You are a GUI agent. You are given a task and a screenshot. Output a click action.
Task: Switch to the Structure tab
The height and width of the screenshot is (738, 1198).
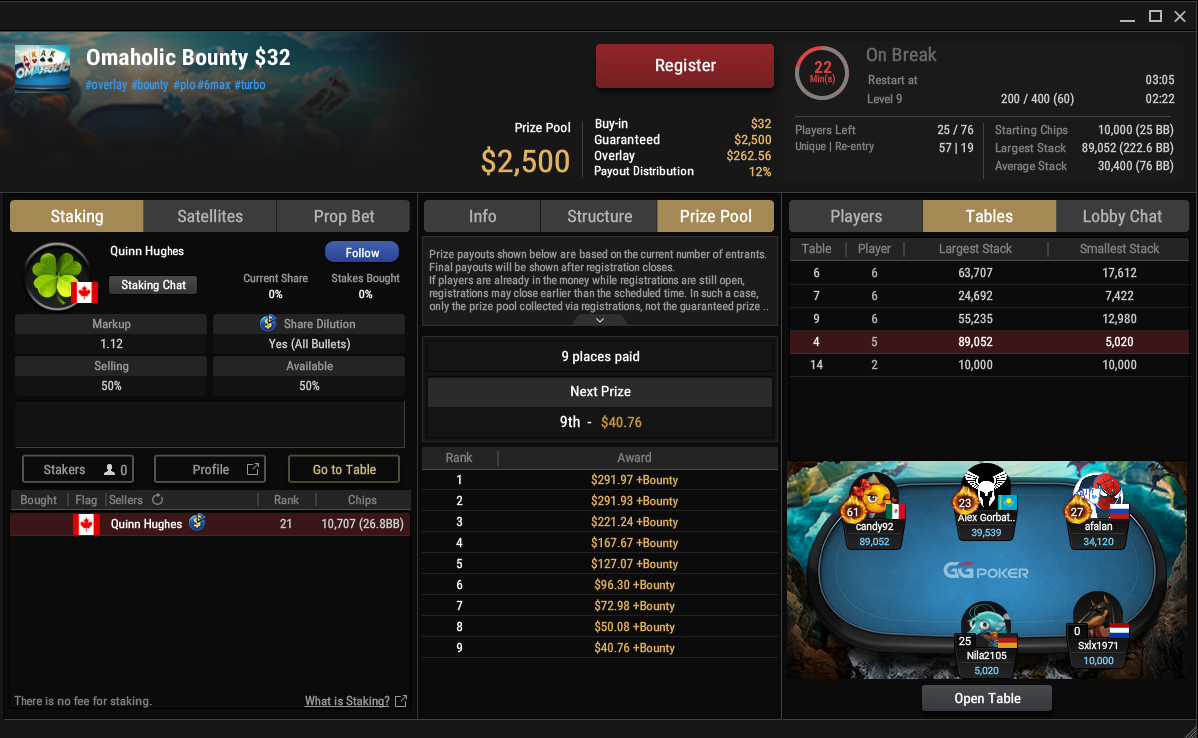click(x=599, y=216)
